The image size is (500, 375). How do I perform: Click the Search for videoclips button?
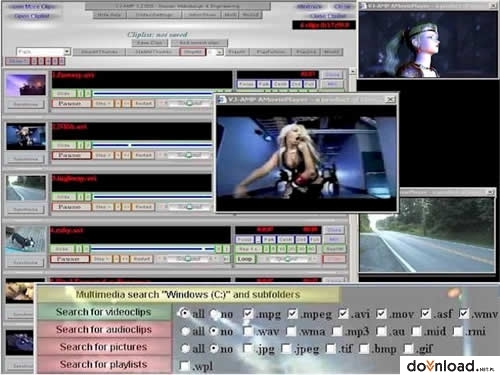[x=104, y=312]
